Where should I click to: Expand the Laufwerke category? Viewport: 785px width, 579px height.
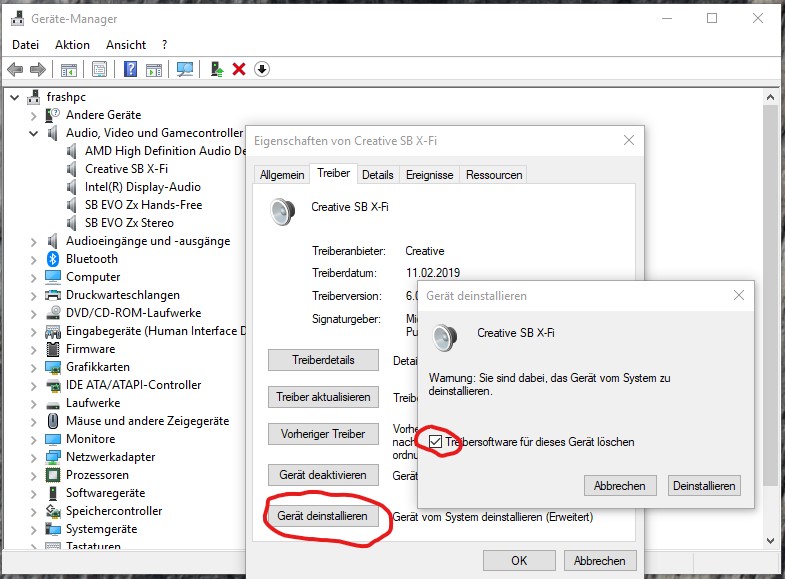(x=34, y=404)
